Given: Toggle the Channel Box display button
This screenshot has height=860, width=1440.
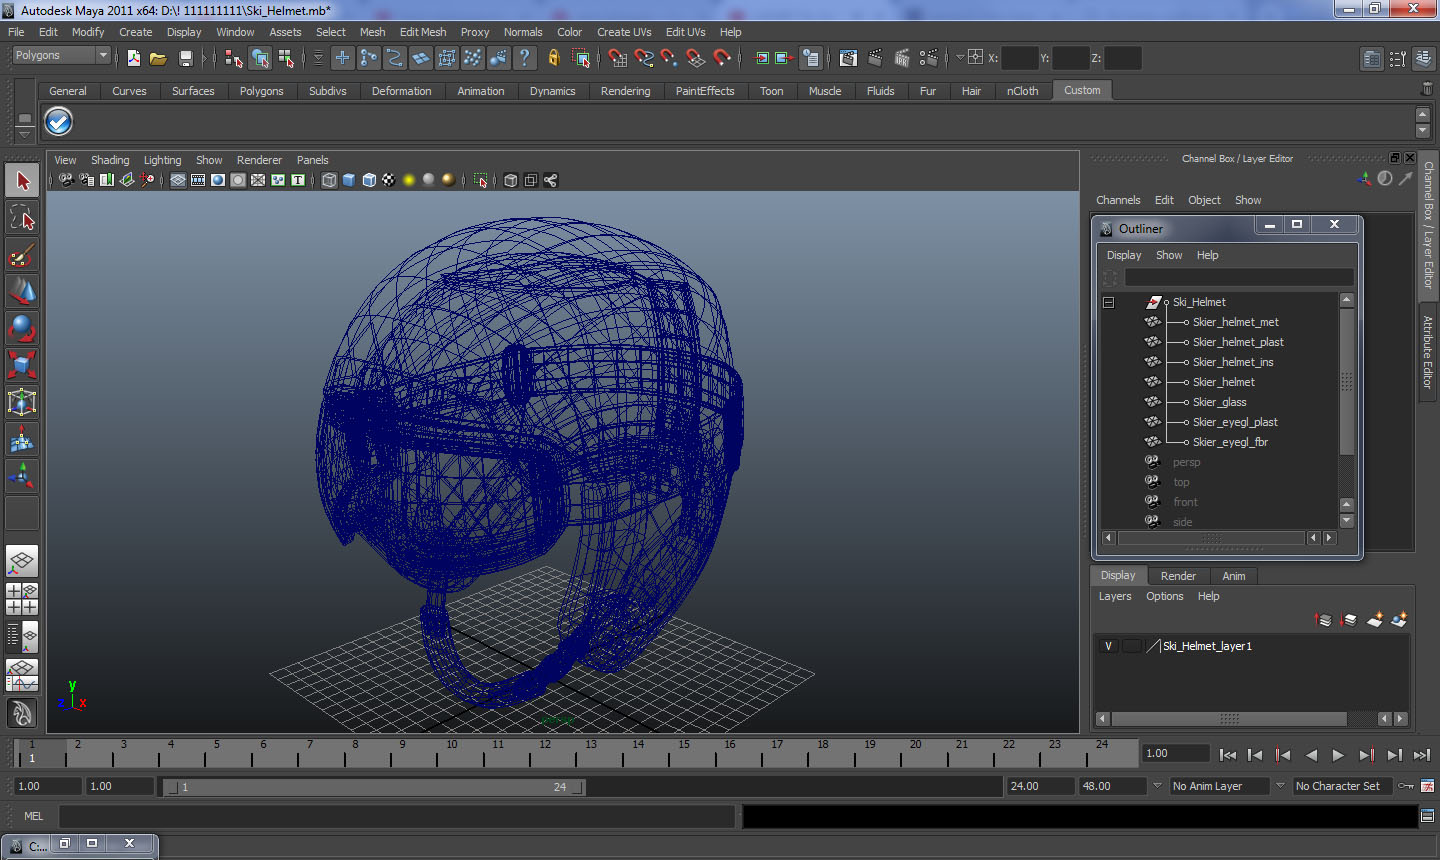Looking at the screenshot, I should (x=1425, y=58).
